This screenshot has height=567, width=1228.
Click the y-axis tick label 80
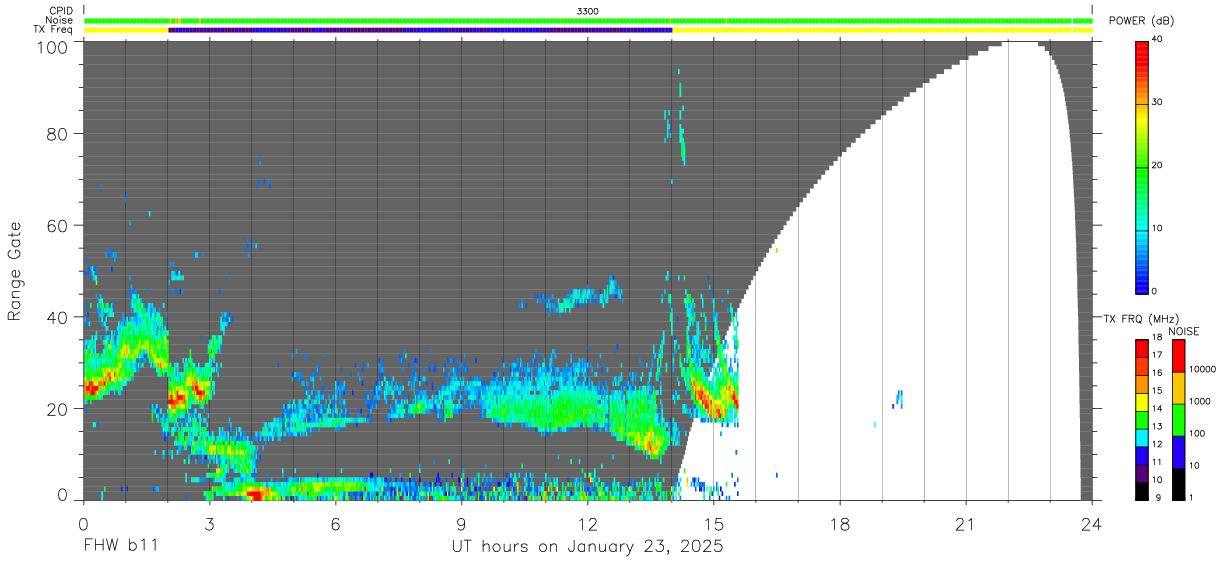(x=59, y=133)
